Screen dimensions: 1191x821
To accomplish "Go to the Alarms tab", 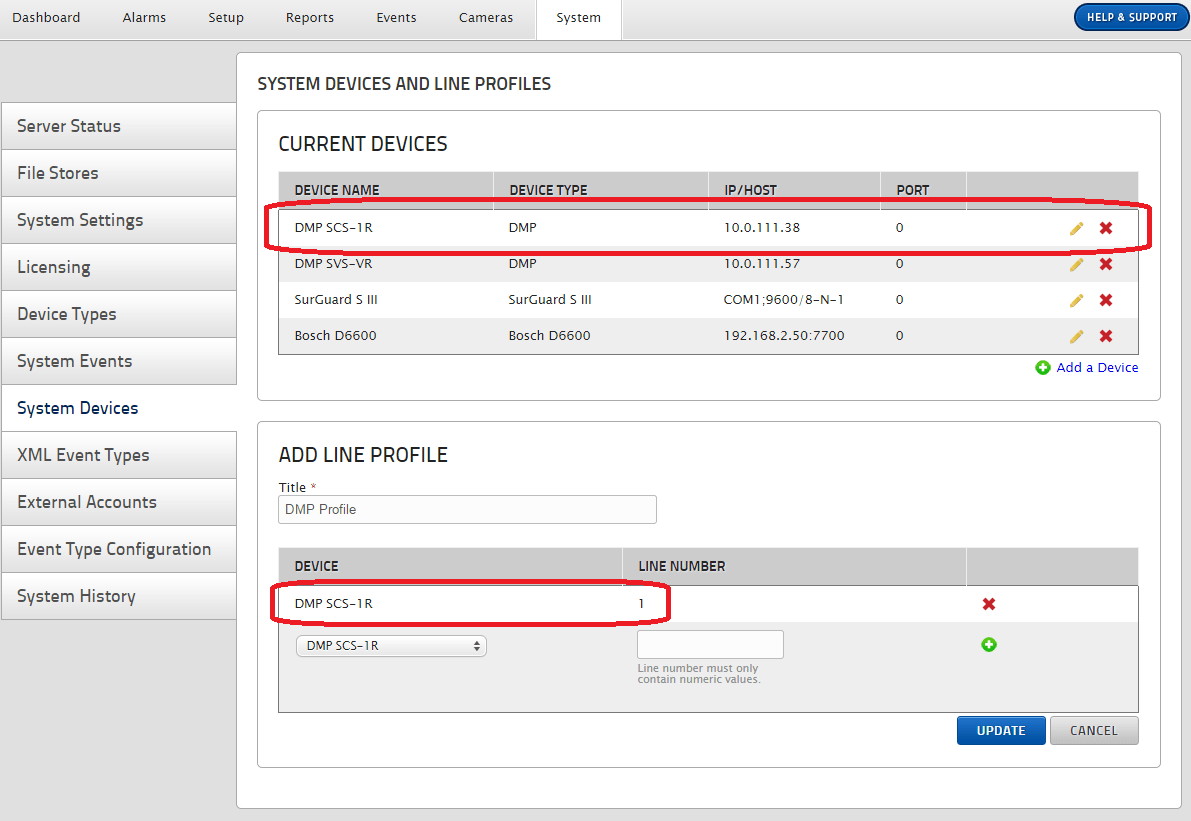I will 144,17.
